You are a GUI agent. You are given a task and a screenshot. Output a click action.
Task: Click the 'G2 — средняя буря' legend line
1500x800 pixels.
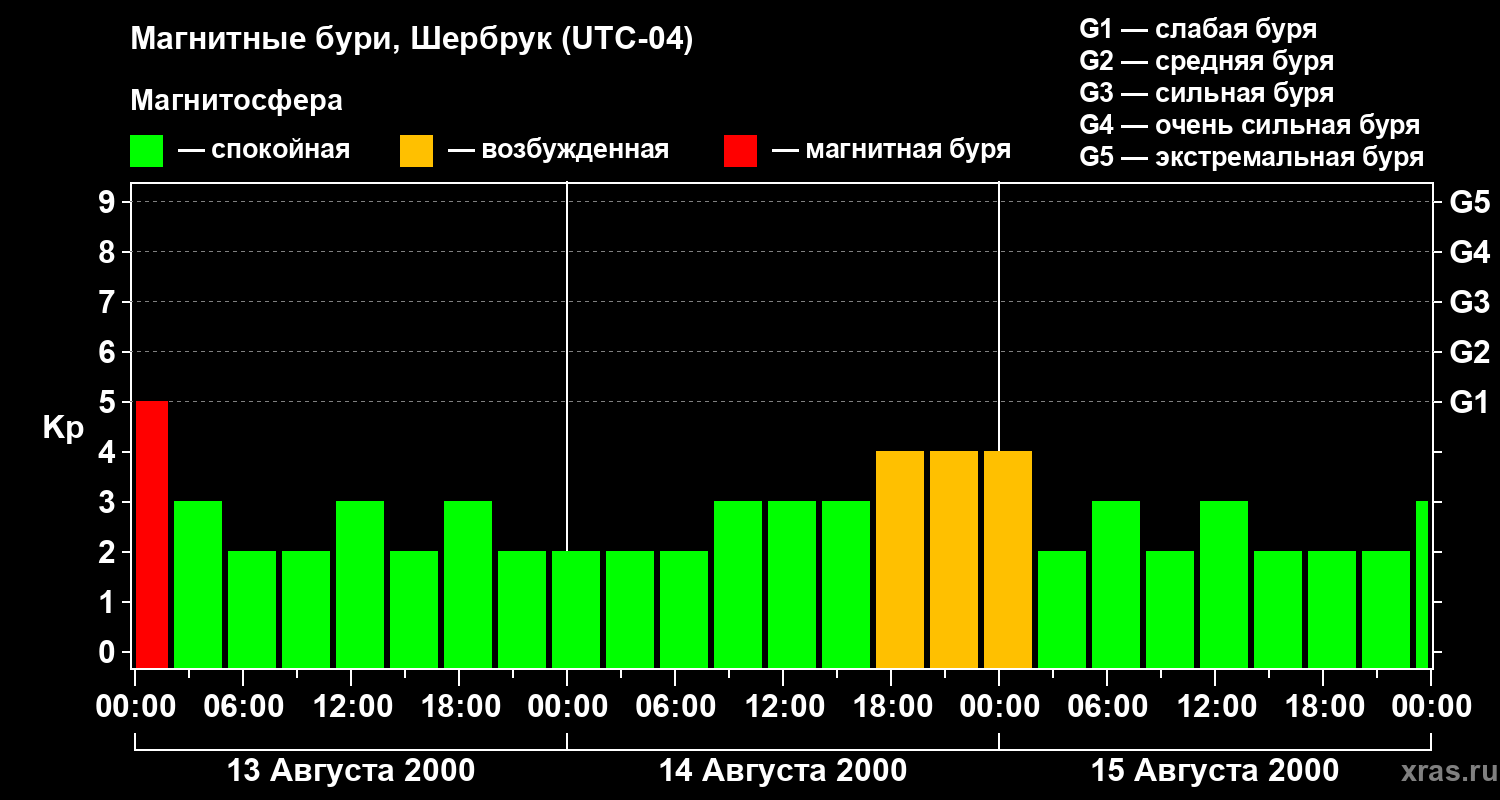pos(1206,61)
